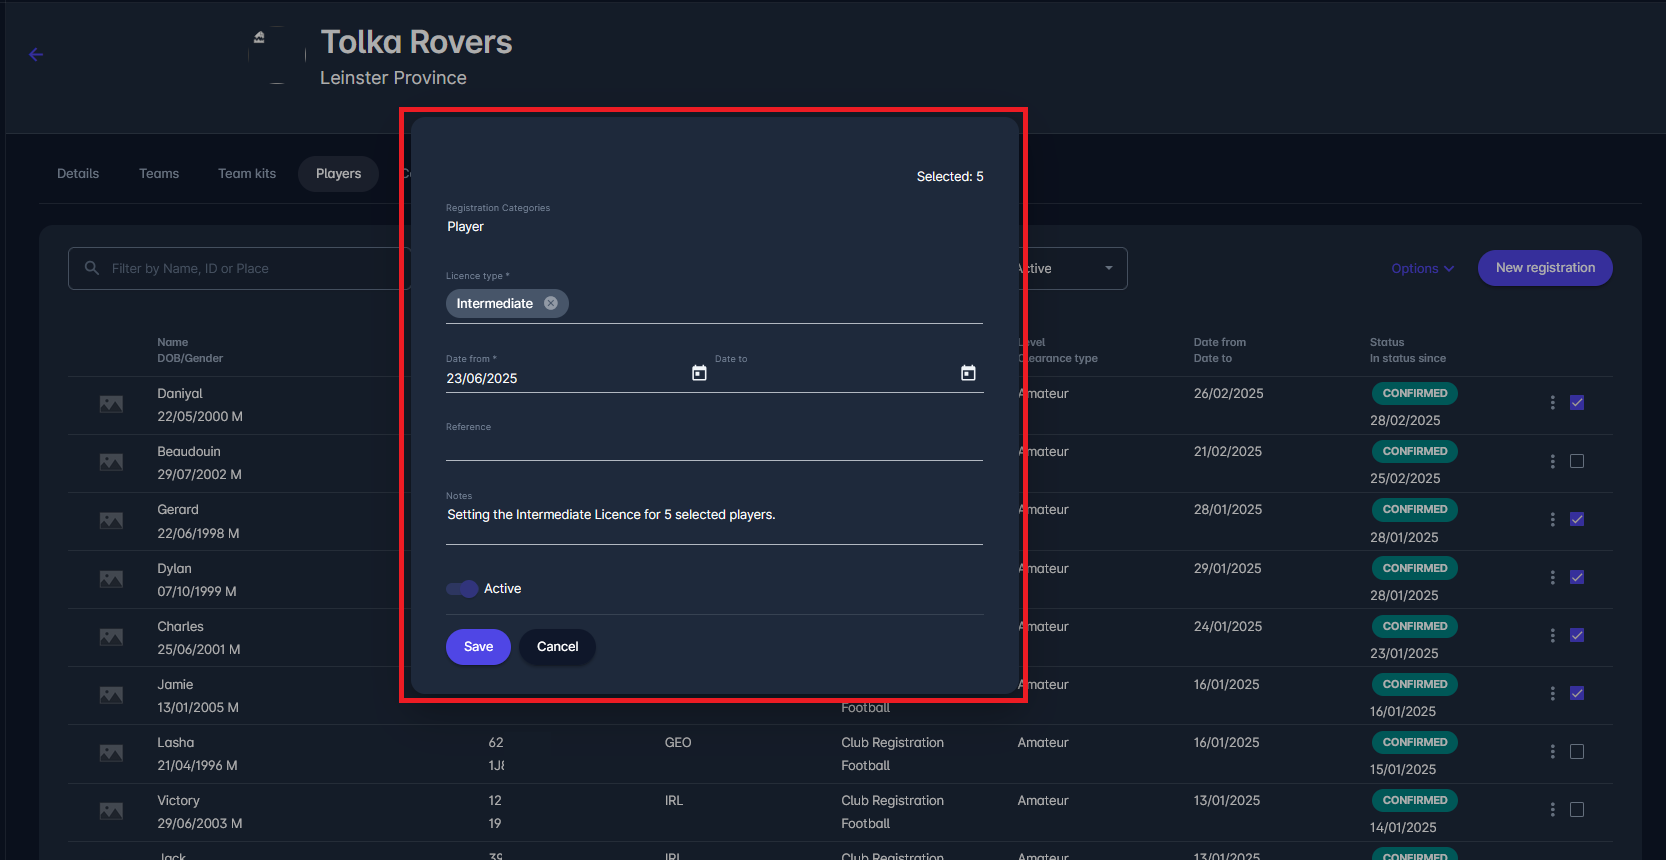The height and width of the screenshot is (860, 1666).
Task: Remove the Intermediate licence chip
Action: (x=551, y=303)
